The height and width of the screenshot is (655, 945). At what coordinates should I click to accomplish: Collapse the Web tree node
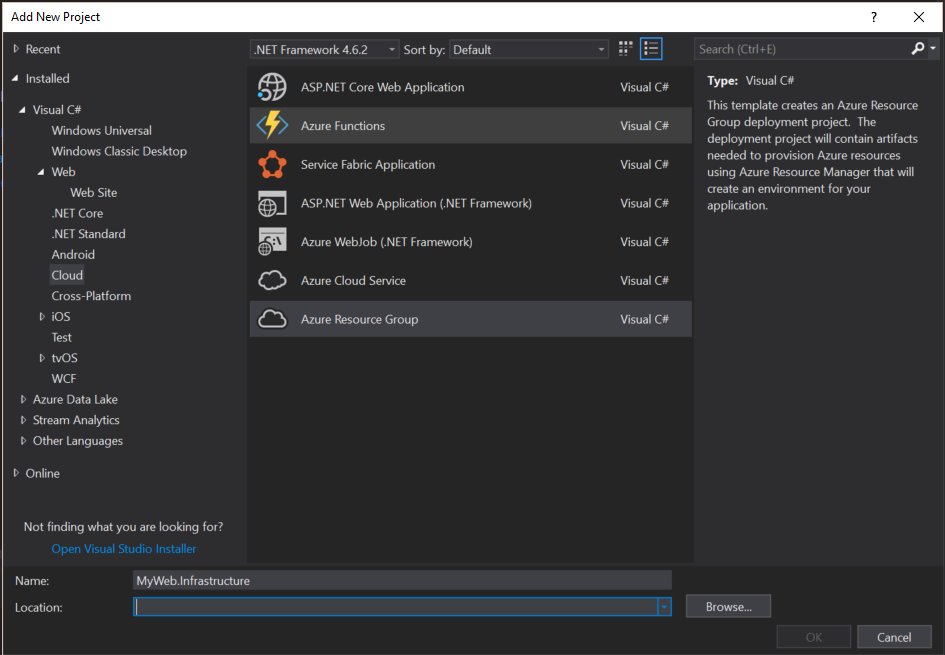tap(41, 172)
